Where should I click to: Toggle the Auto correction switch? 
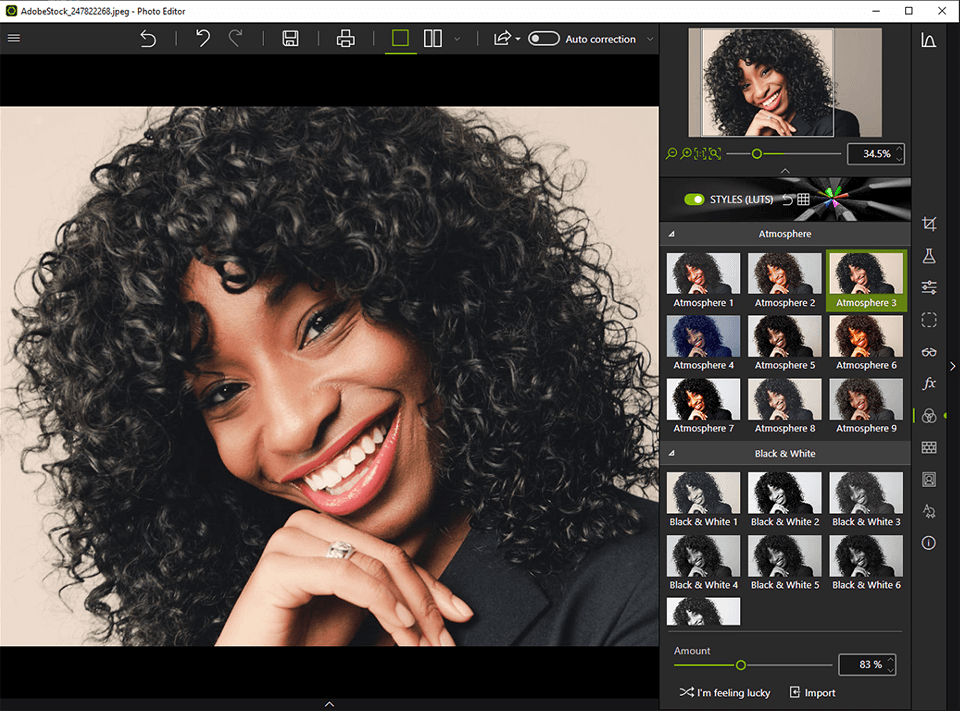[543, 39]
